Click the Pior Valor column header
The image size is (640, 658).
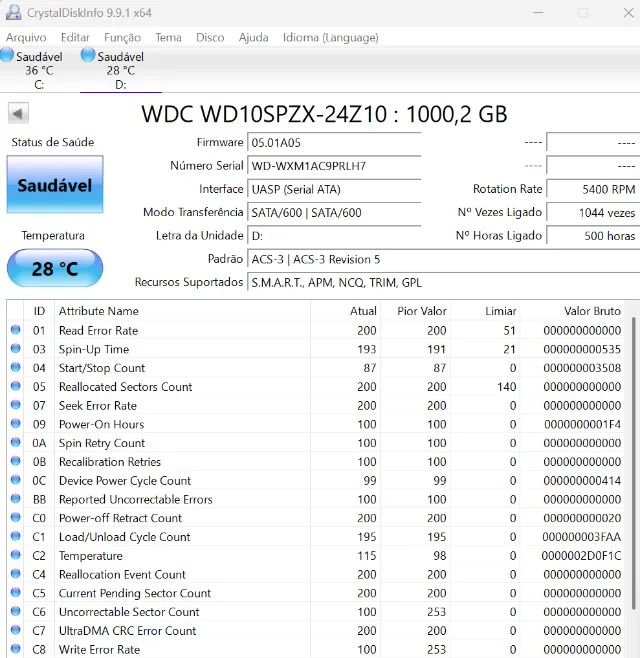pyautogui.click(x=415, y=311)
